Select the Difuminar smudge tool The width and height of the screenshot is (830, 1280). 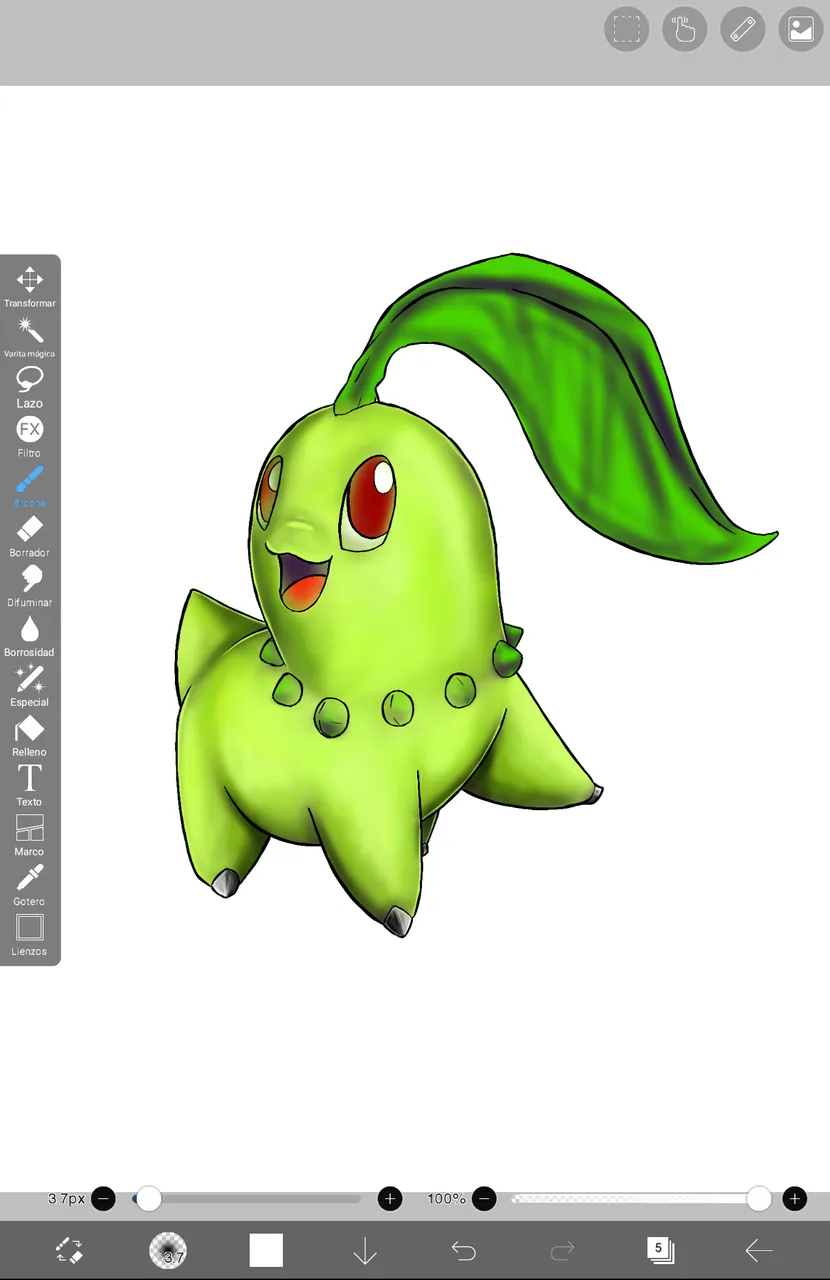click(x=30, y=586)
